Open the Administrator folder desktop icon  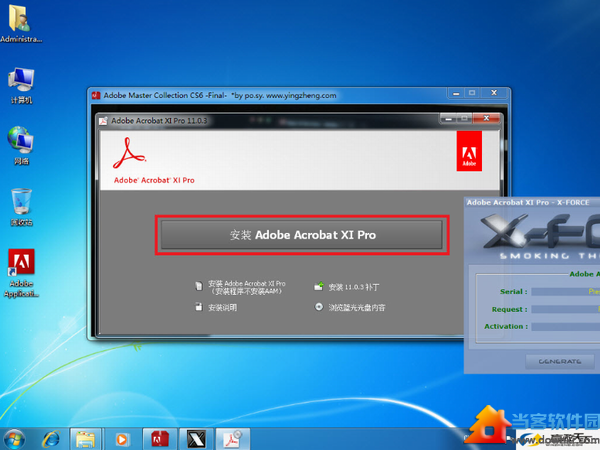click(x=21, y=24)
